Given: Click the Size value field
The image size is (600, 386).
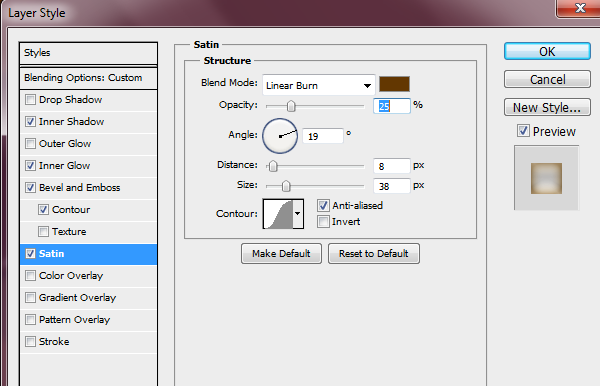Looking at the screenshot, I should coord(391,186).
